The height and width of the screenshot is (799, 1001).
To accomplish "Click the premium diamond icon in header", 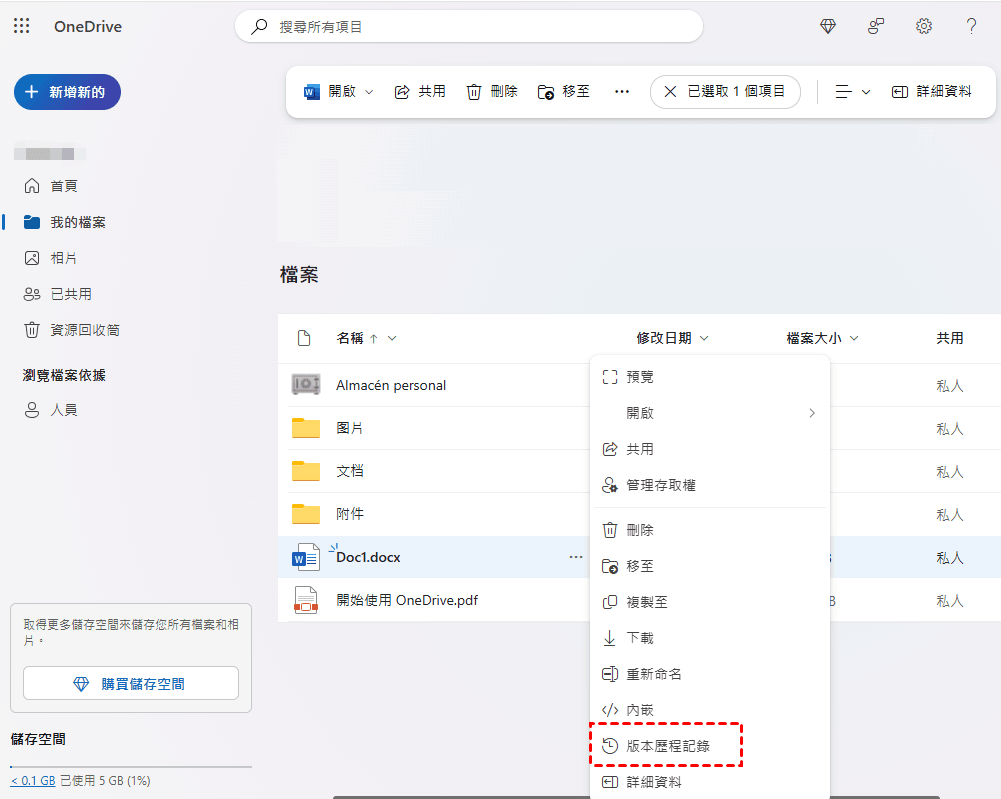I will point(827,26).
